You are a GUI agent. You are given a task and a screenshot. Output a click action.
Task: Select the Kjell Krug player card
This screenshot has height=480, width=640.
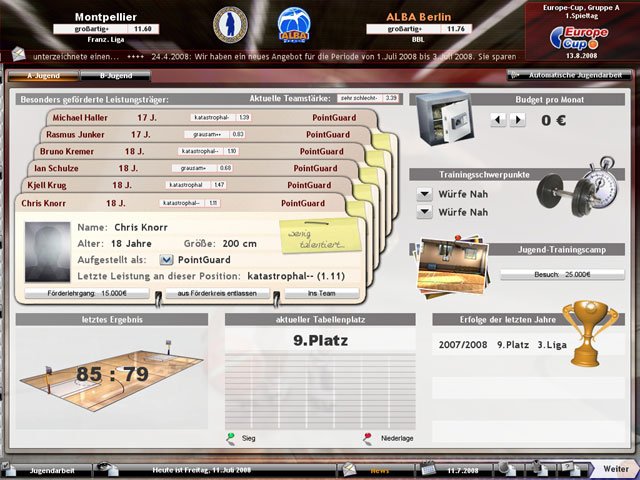[187, 185]
